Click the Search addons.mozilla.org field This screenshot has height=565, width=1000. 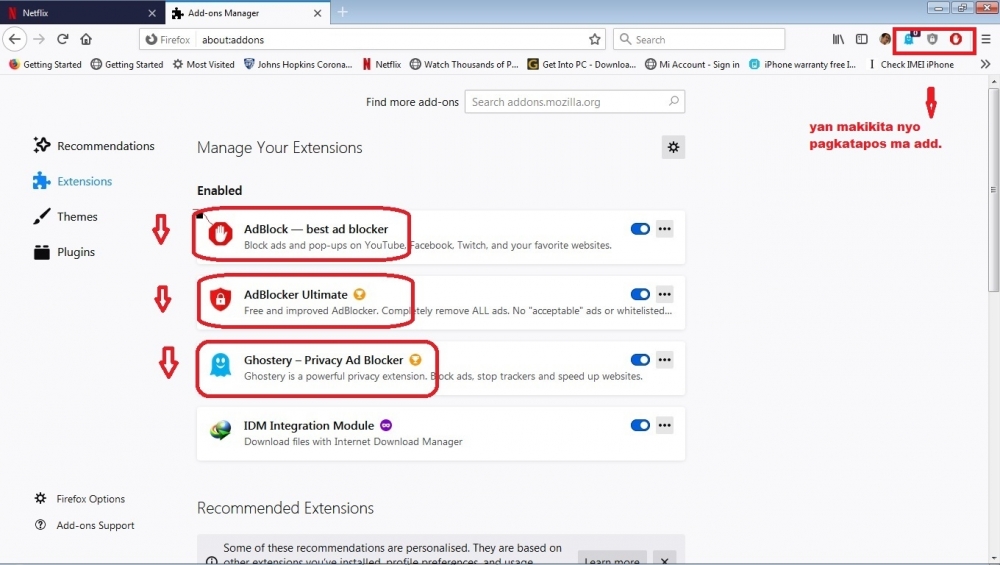[575, 101]
